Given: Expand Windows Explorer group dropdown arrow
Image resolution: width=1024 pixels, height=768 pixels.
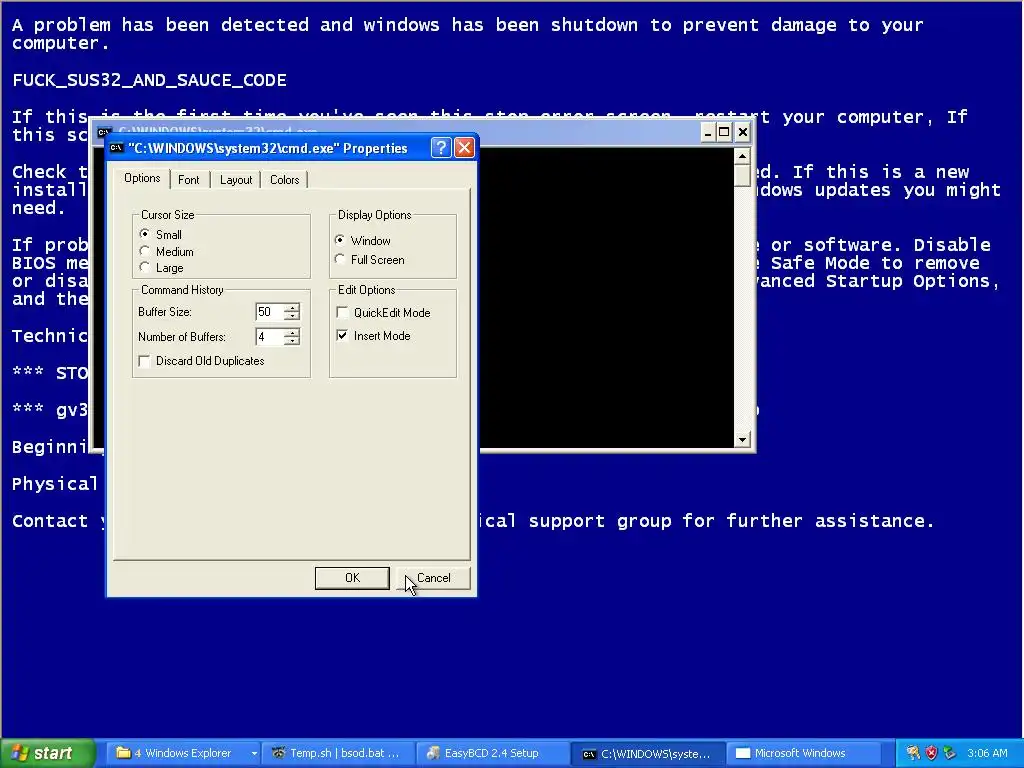Looking at the screenshot, I should click(253, 753).
